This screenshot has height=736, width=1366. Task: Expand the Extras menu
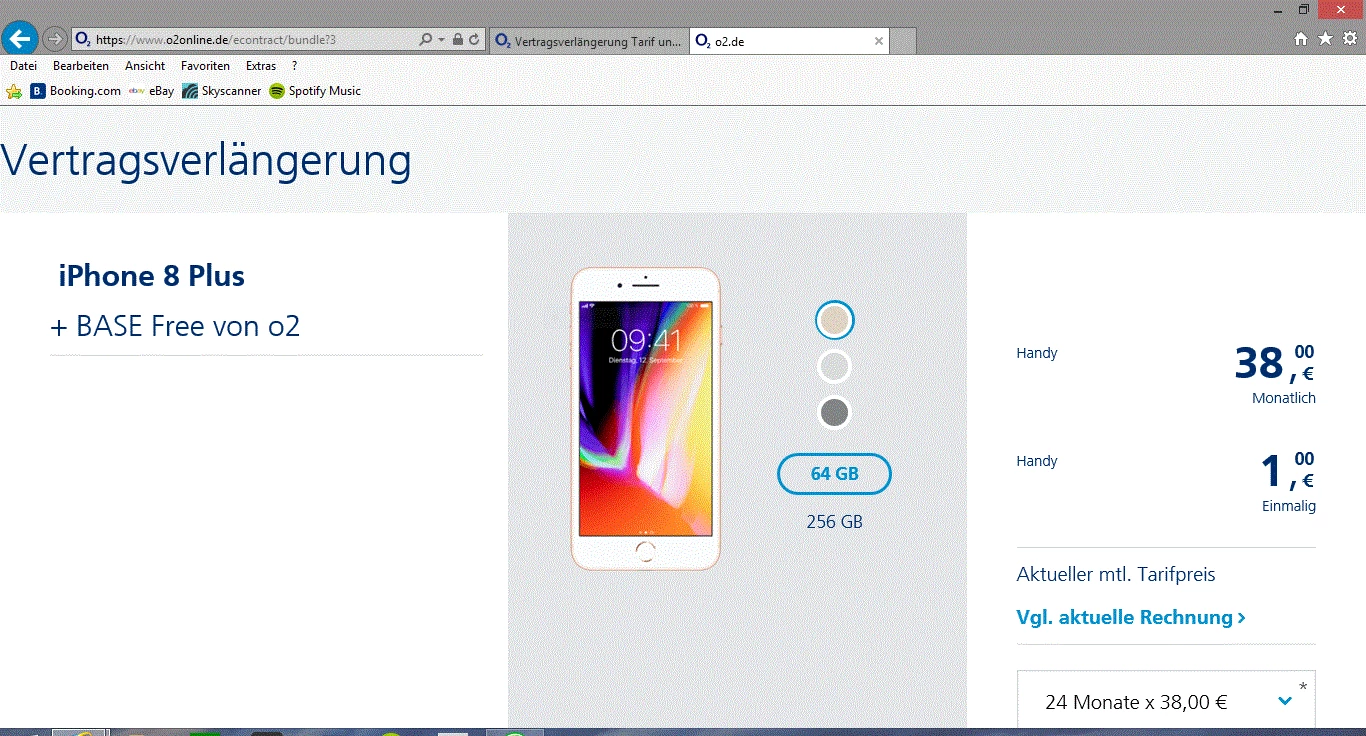(260, 65)
